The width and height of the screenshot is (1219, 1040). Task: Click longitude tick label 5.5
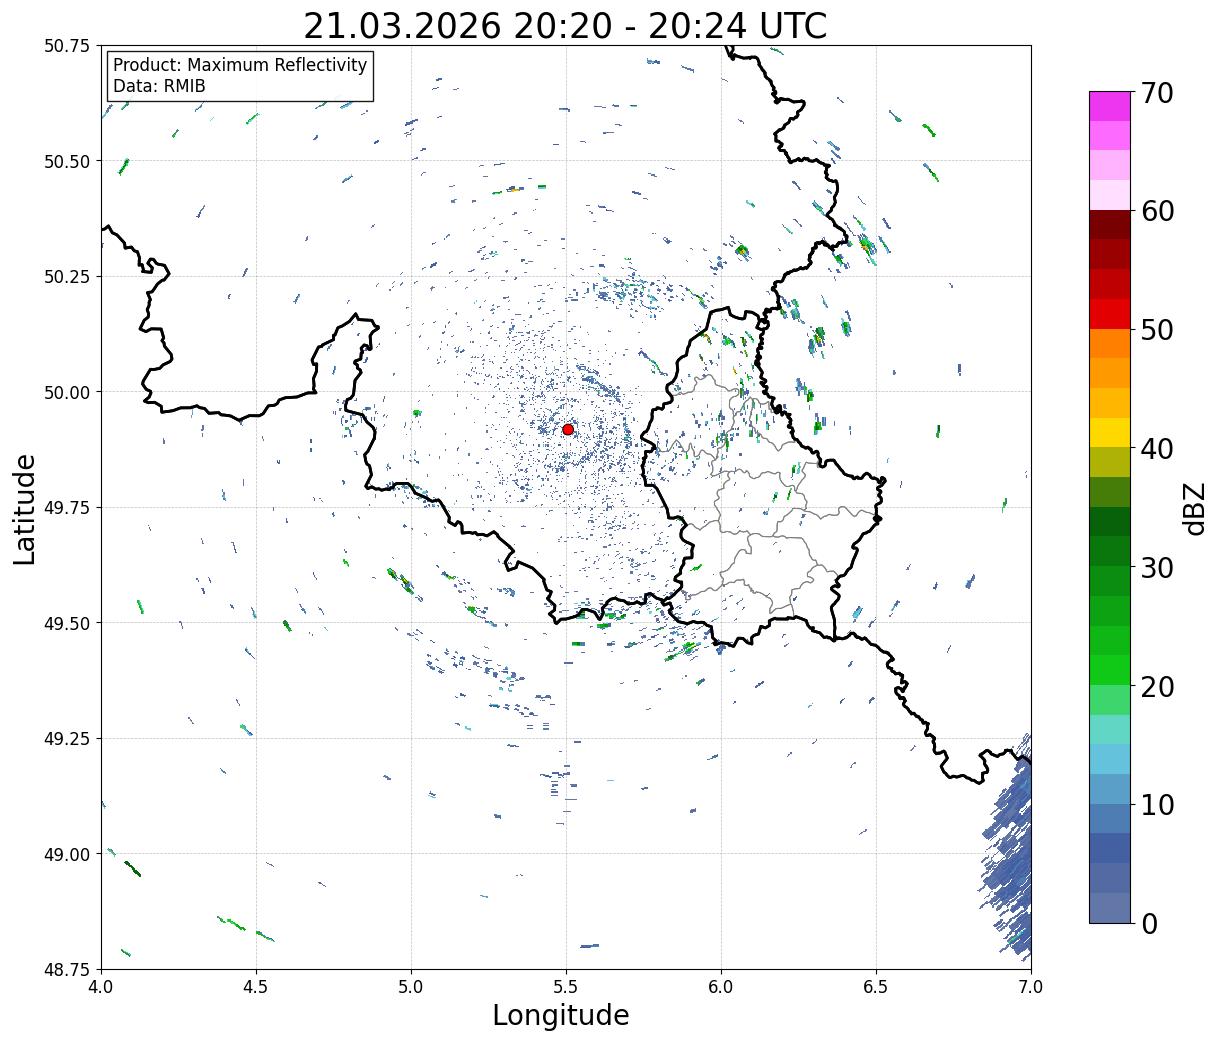click(566, 987)
